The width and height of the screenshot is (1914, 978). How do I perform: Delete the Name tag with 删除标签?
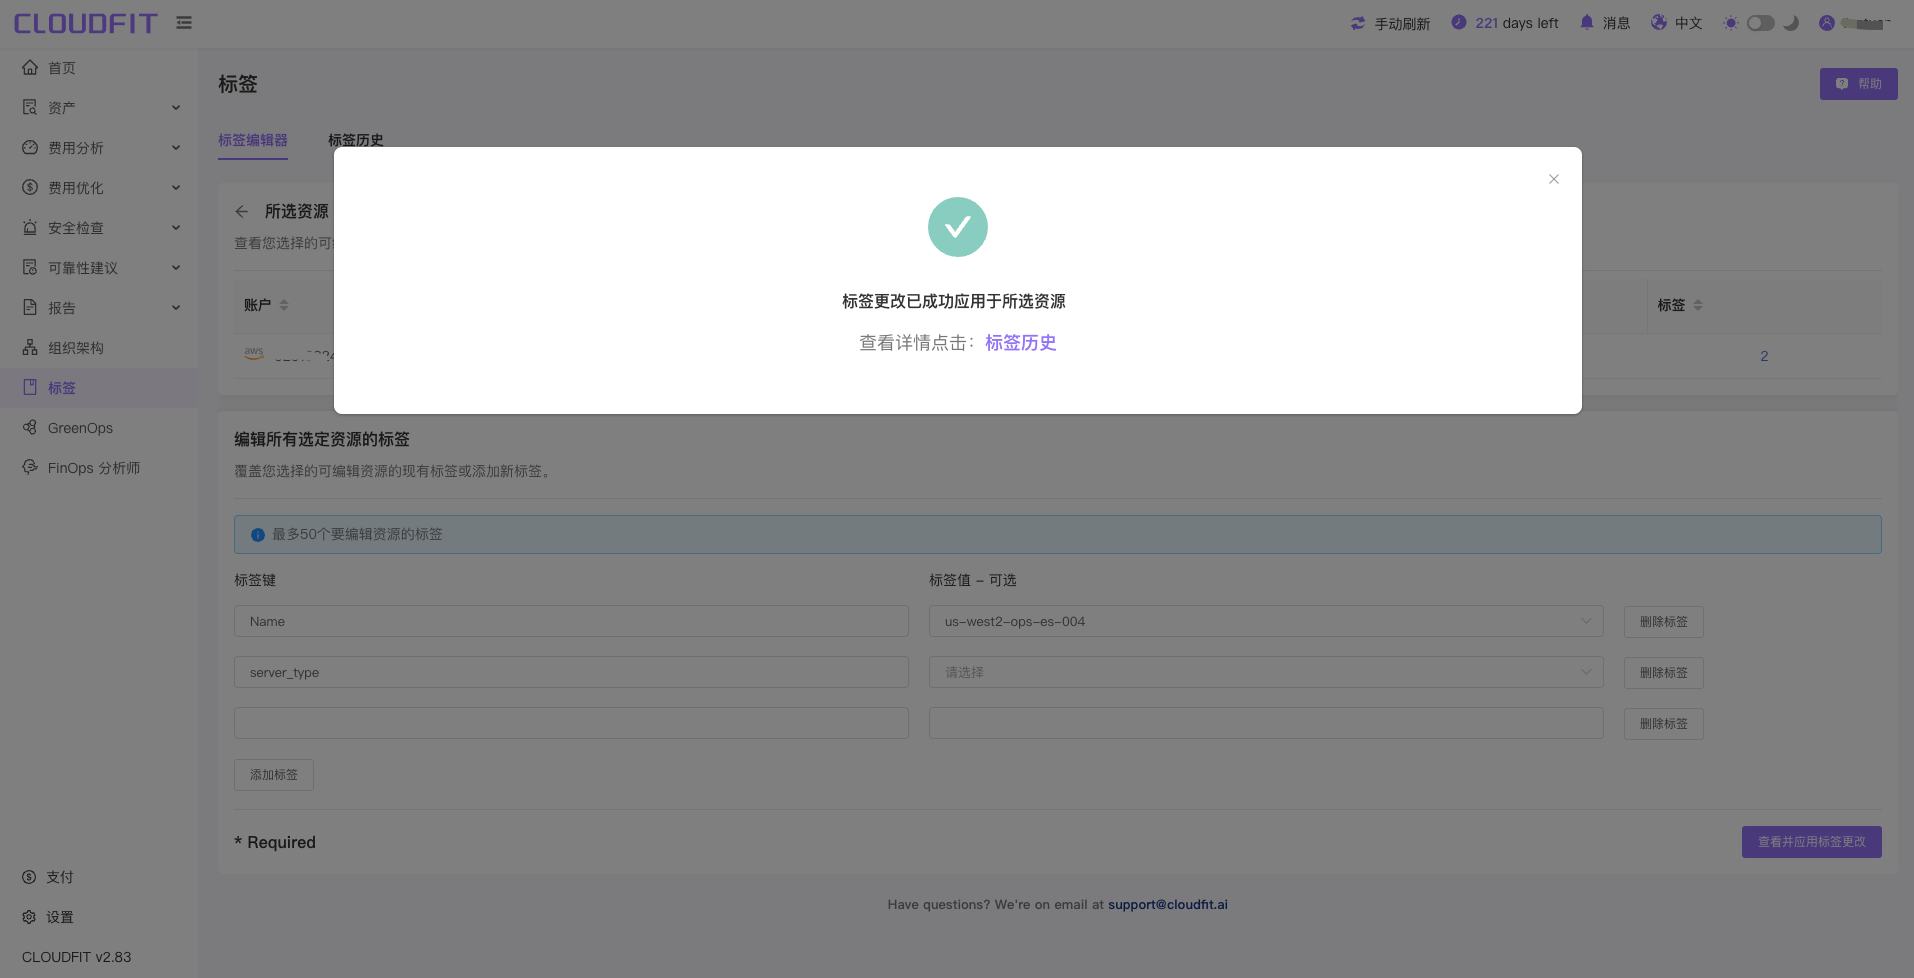point(1664,622)
